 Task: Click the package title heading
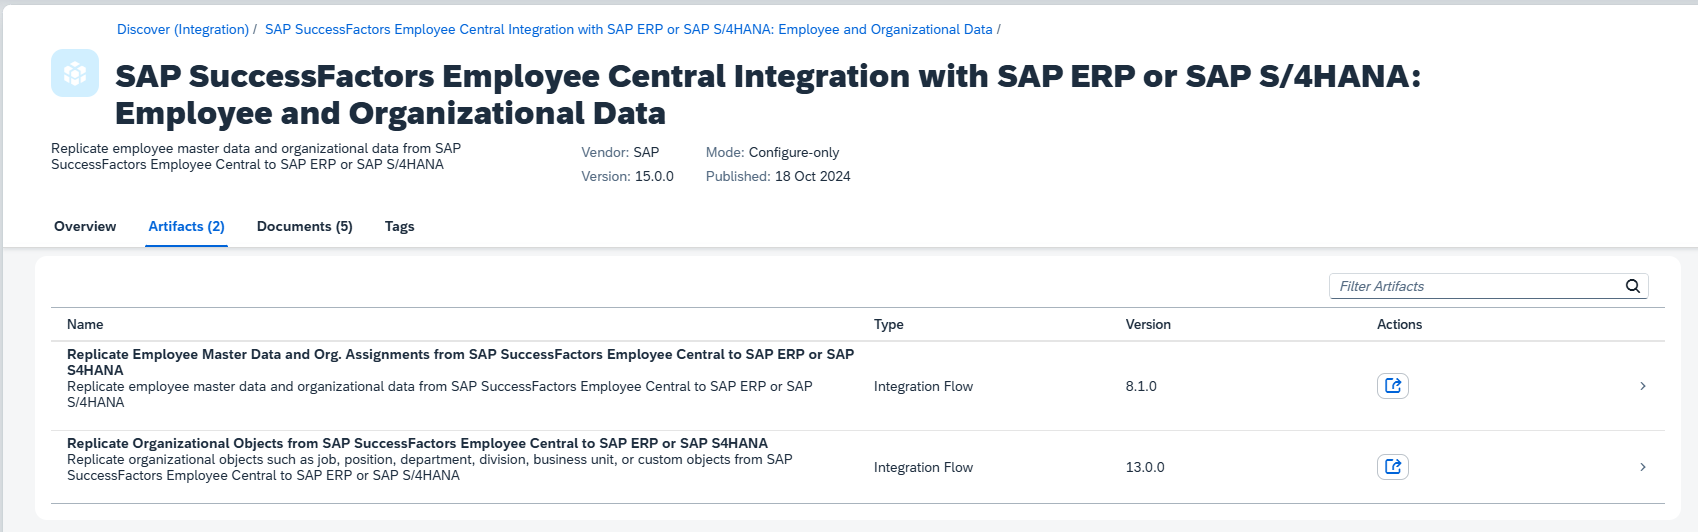point(768,94)
